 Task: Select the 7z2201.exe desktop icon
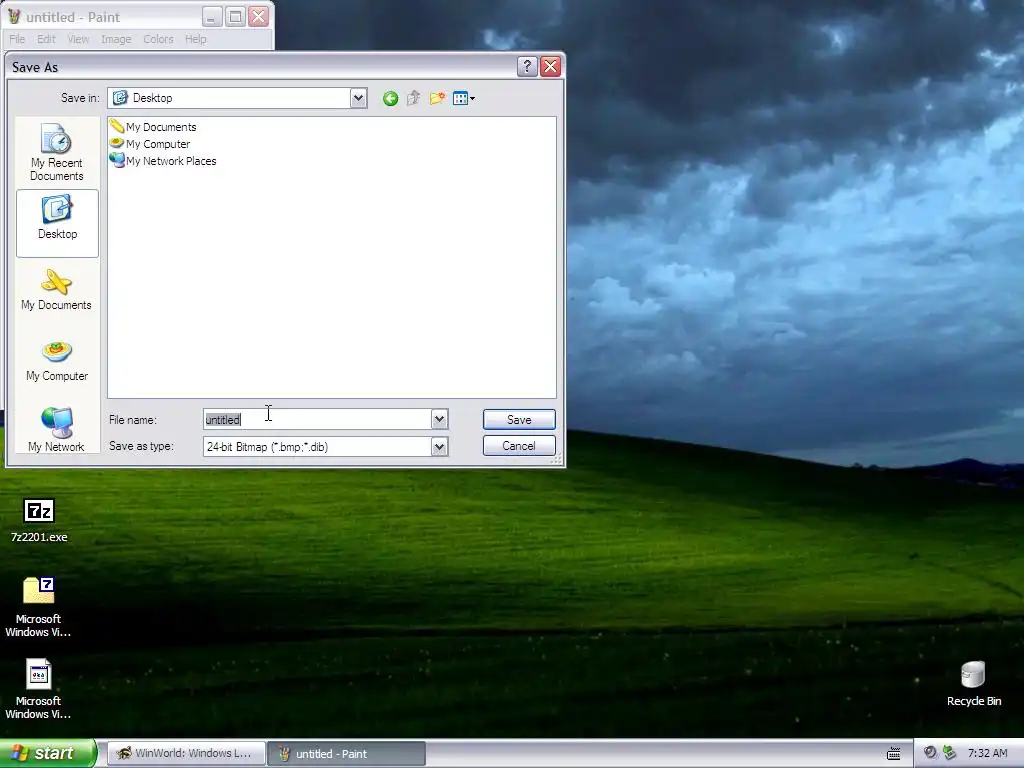(x=39, y=520)
